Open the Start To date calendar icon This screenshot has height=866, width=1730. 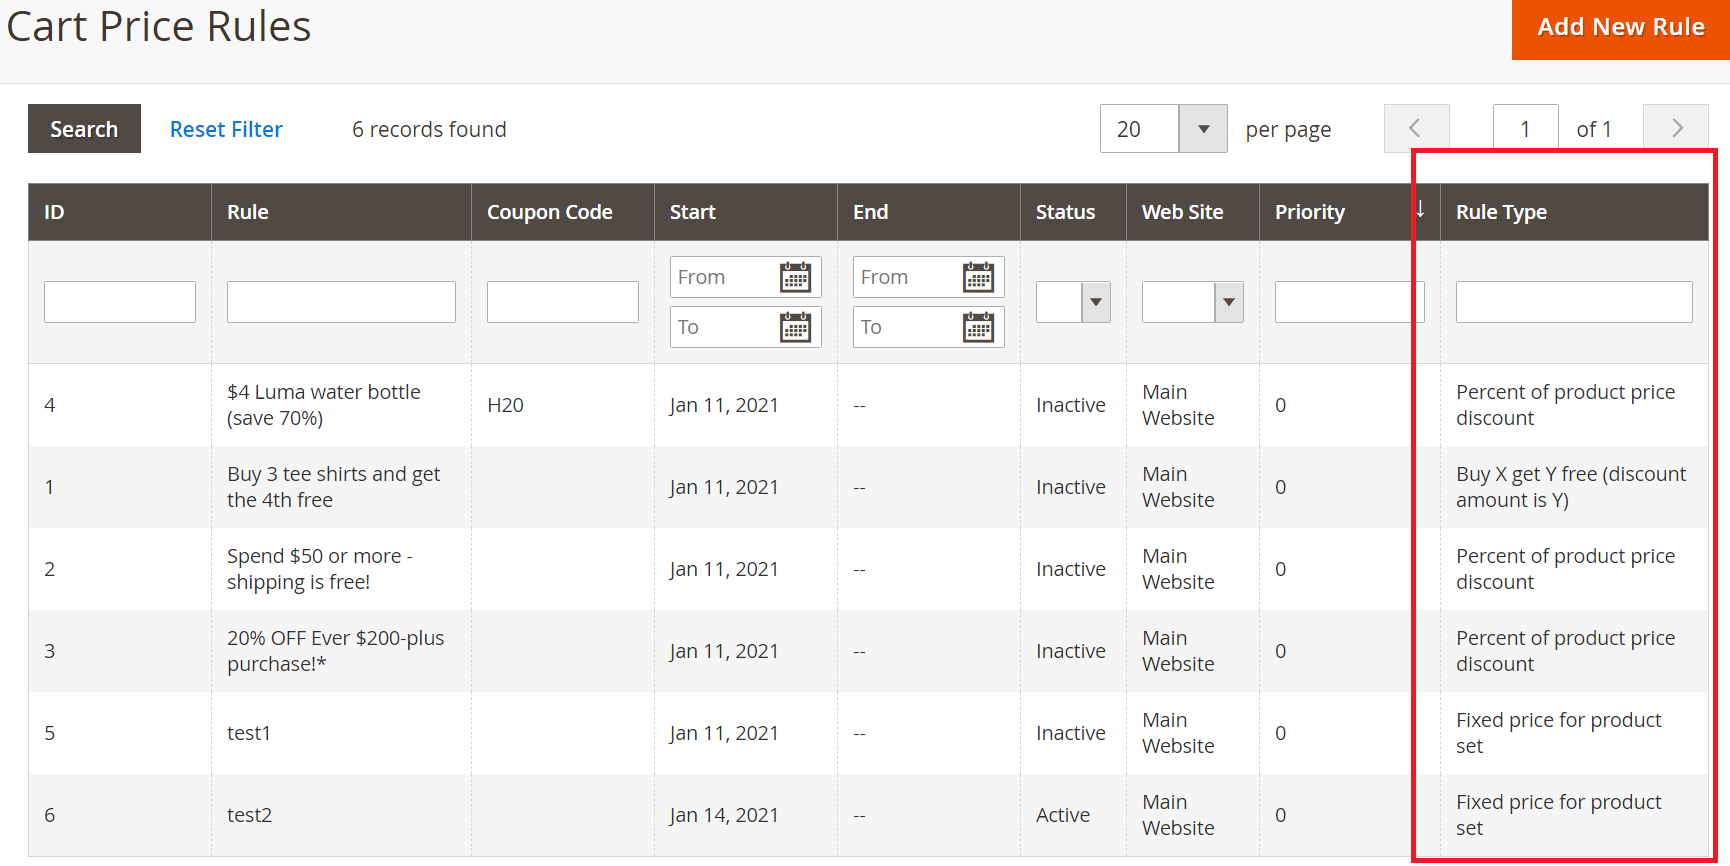tap(795, 327)
